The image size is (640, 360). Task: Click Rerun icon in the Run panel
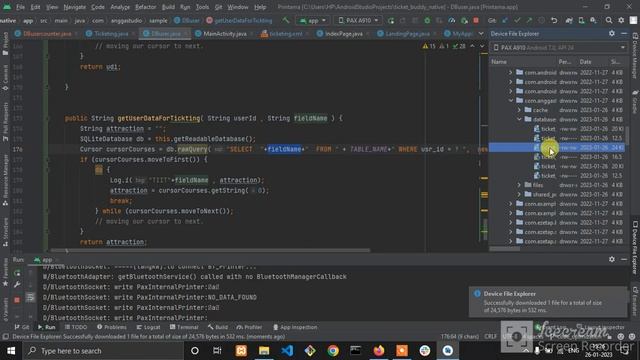point(17,273)
